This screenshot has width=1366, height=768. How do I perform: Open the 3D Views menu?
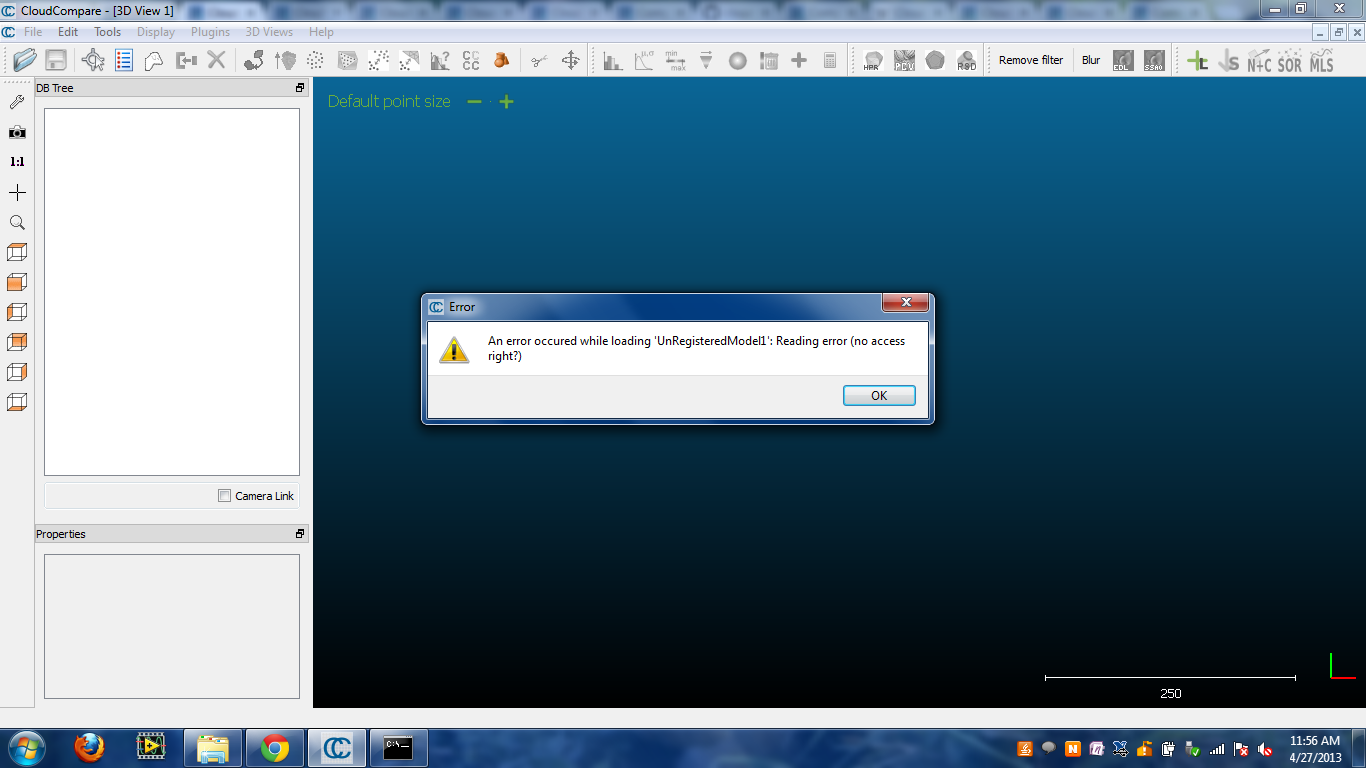tap(268, 32)
